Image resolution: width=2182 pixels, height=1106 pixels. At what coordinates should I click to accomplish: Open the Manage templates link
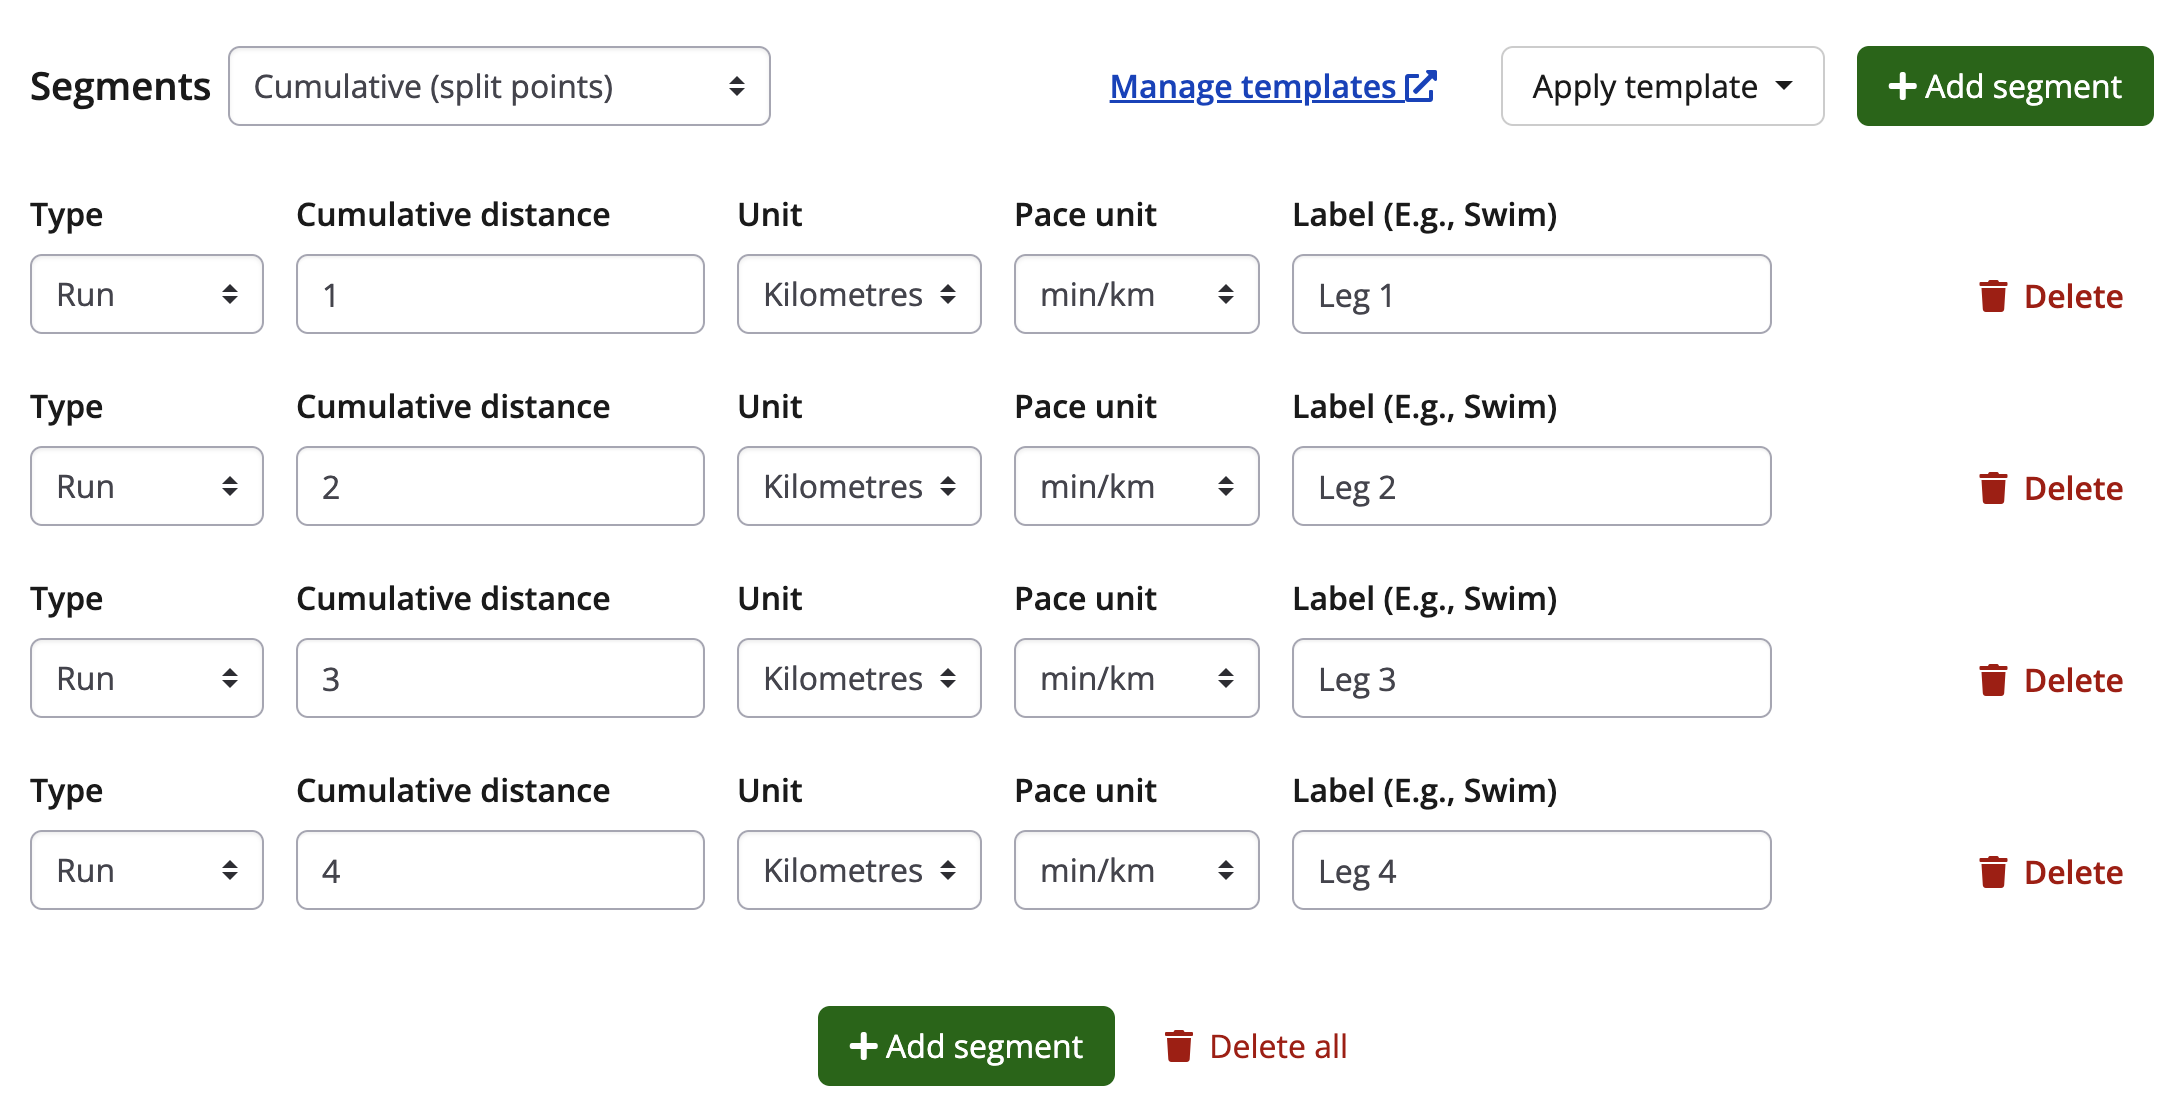pyautogui.click(x=1252, y=87)
